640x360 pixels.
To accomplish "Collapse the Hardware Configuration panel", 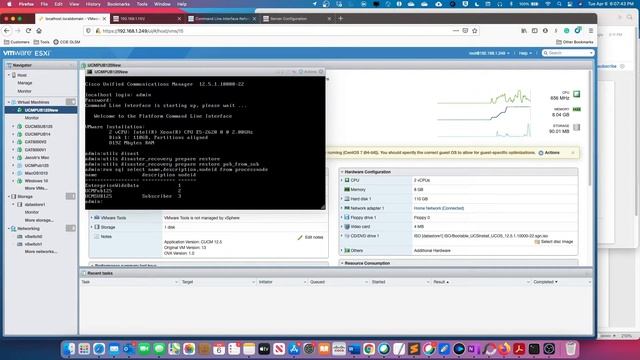I will 342,172.
